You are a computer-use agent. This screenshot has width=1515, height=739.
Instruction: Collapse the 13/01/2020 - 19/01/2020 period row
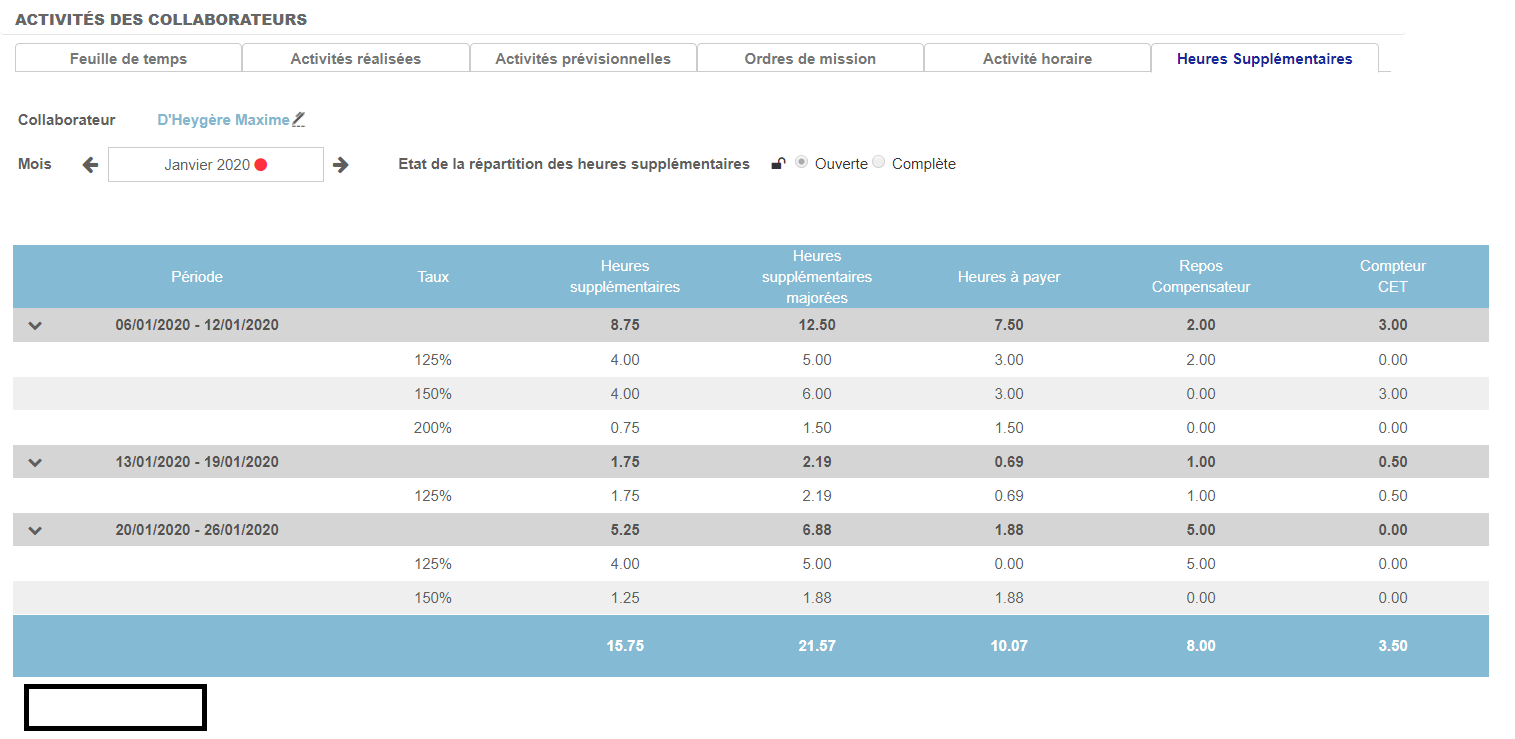click(35, 462)
